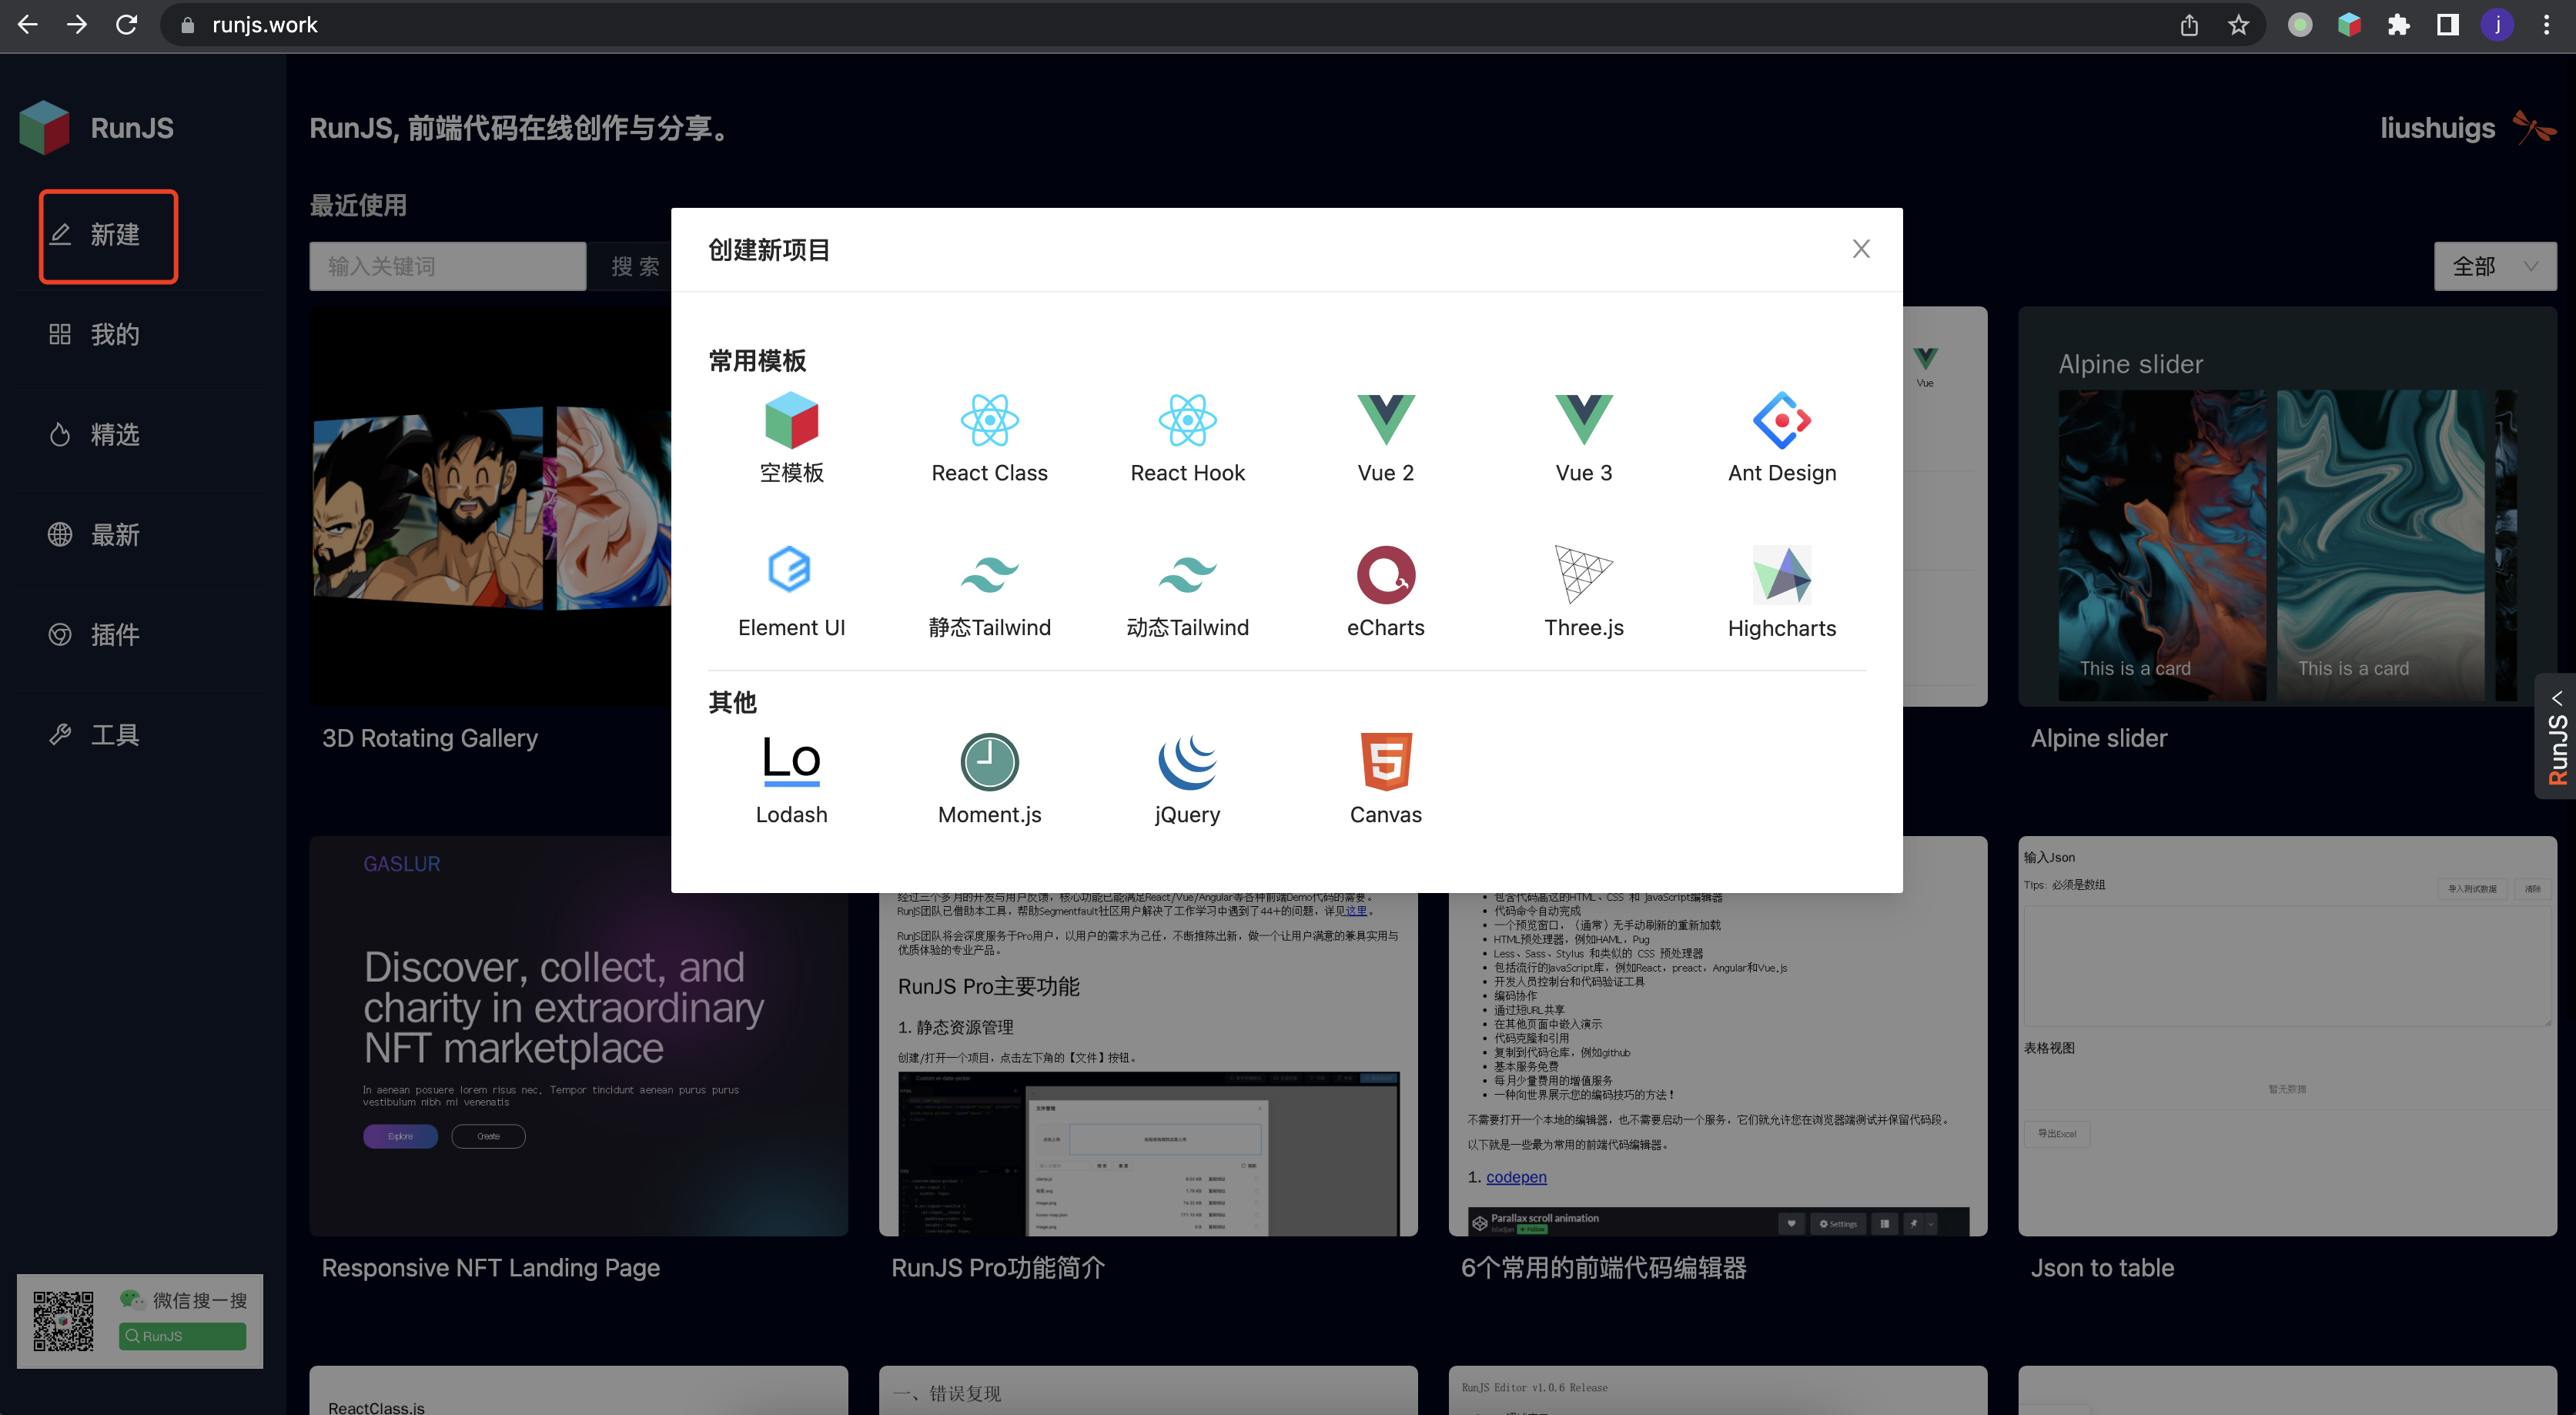Click the RunJS Pro功能简介 title

pos(997,1267)
